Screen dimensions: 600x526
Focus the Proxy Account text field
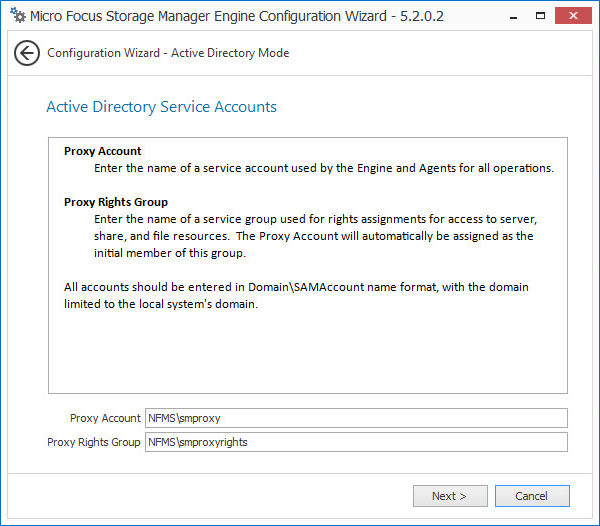point(356,418)
